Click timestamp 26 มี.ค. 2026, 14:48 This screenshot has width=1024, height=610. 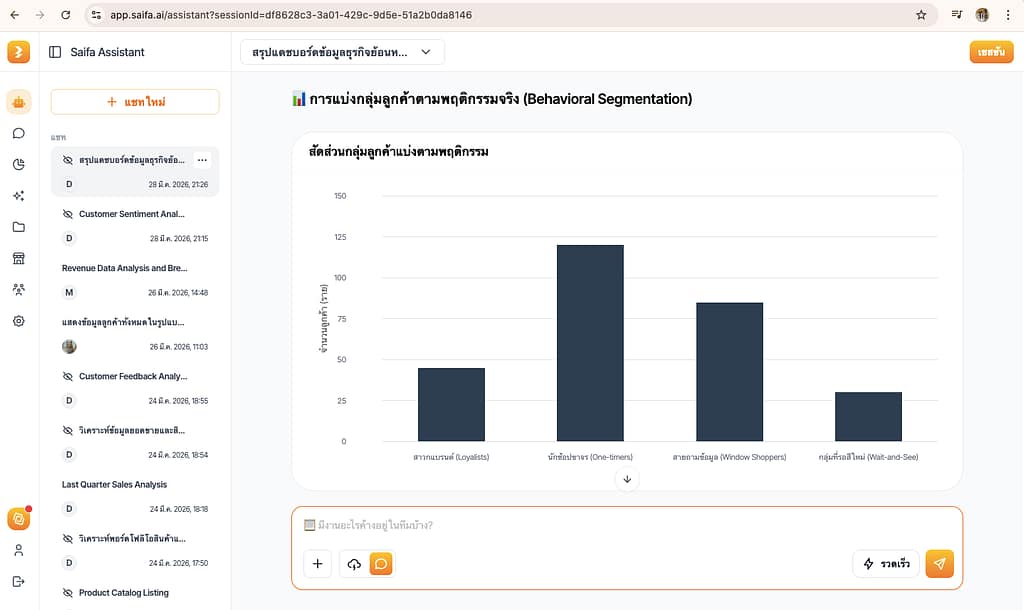coord(178,293)
